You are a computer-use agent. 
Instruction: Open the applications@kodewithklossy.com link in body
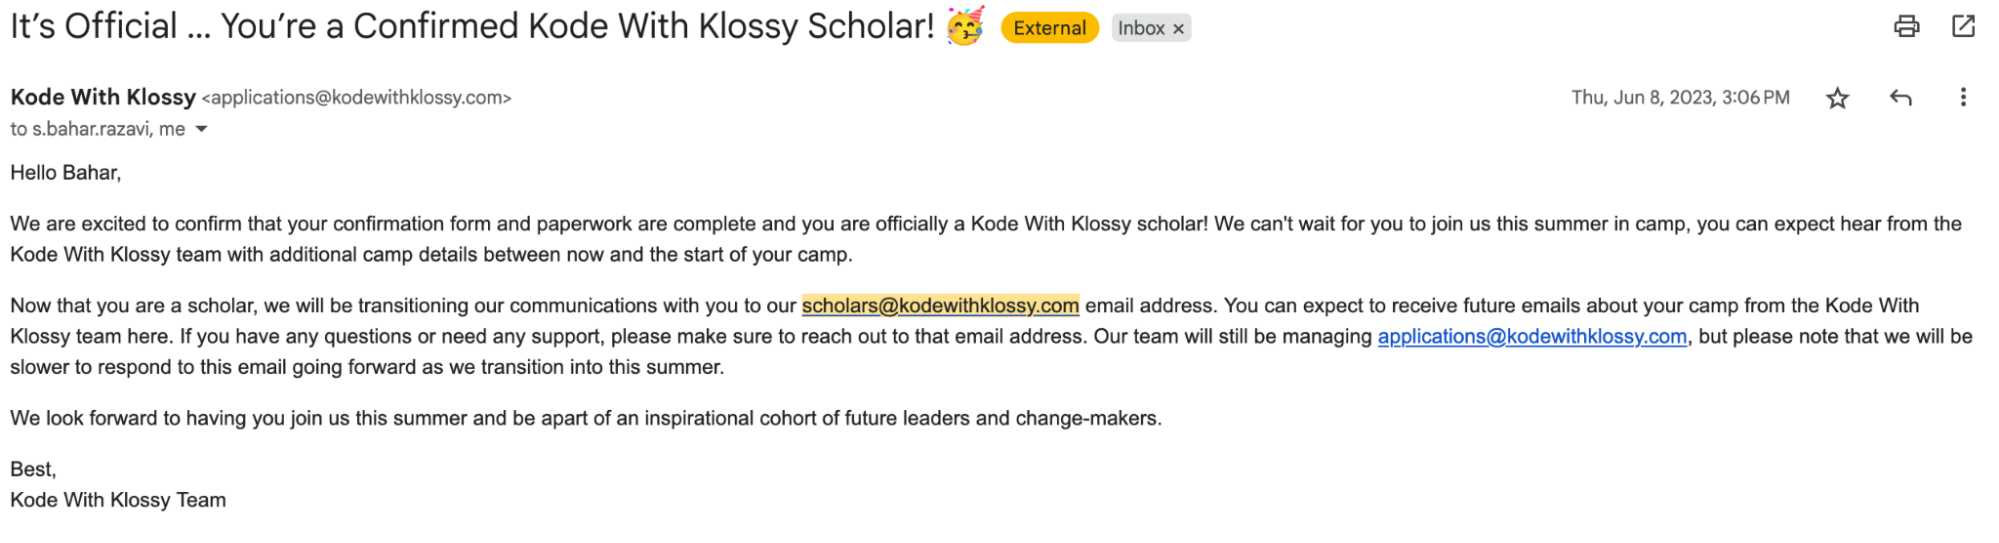pos(1532,337)
